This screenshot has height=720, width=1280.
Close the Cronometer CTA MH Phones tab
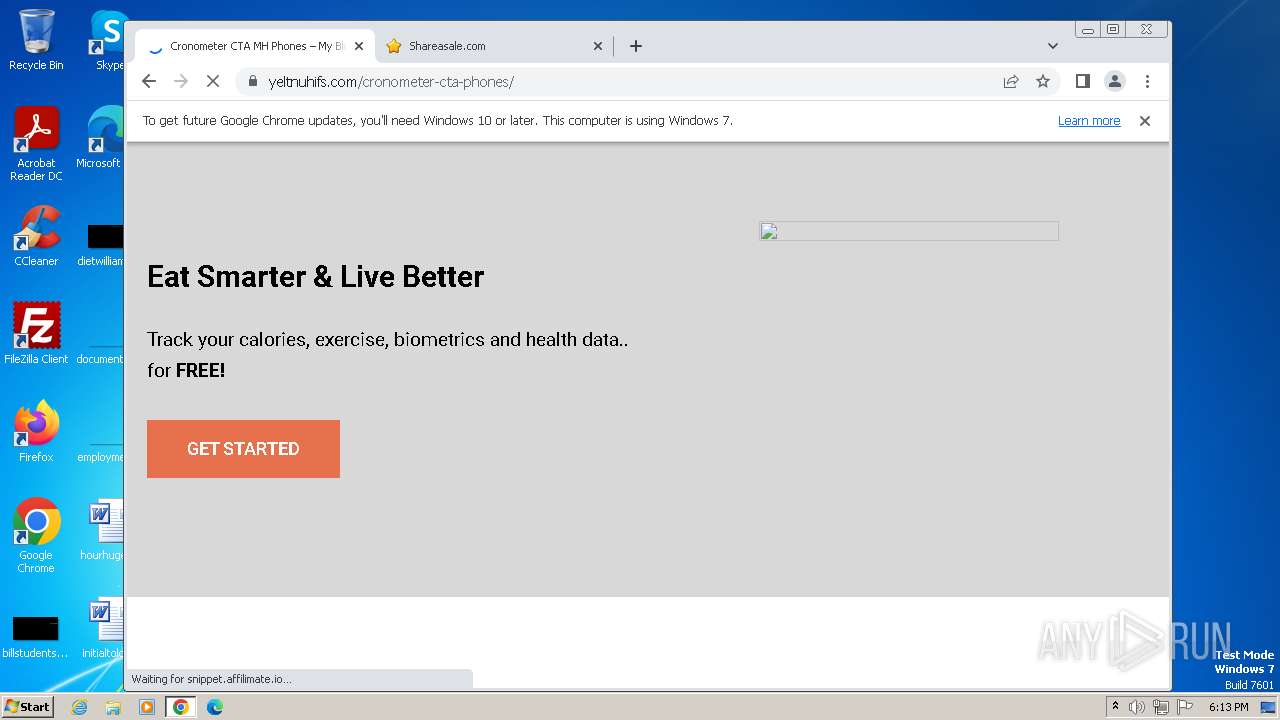[359, 46]
